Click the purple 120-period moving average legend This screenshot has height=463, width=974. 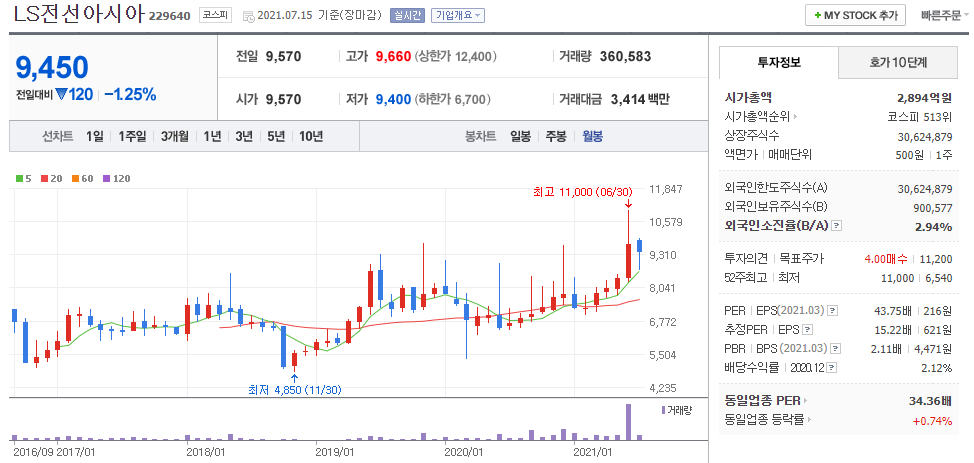(116, 178)
